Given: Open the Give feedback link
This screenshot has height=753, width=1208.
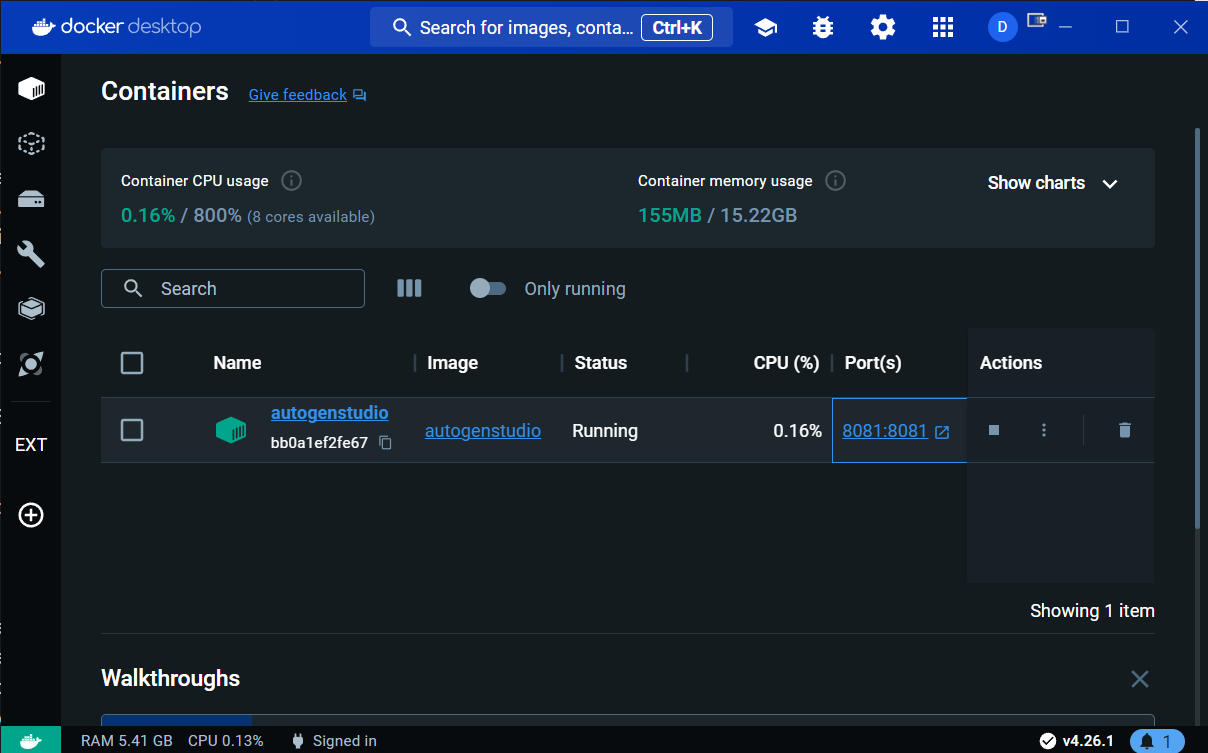Looking at the screenshot, I should 297,94.
